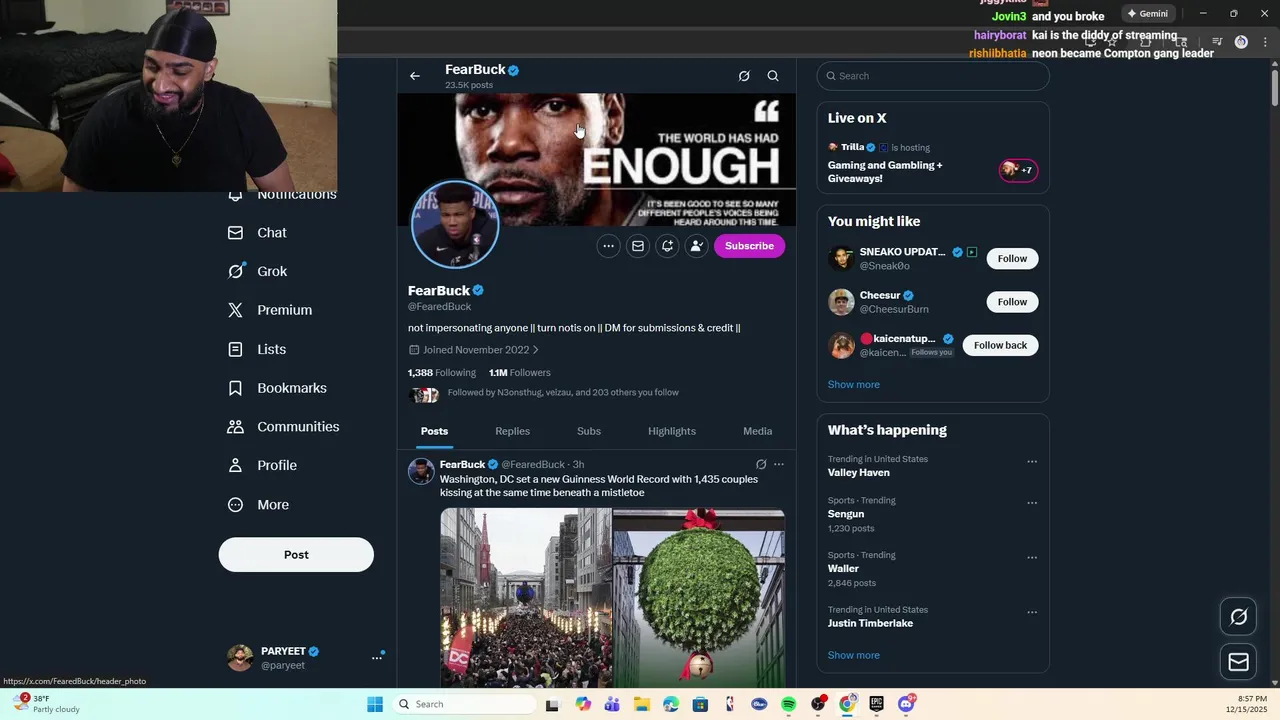Image resolution: width=1280 pixels, height=720 pixels.
Task: Search FearBuck's posts via magnifier icon
Action: click(x=773, y=76)
